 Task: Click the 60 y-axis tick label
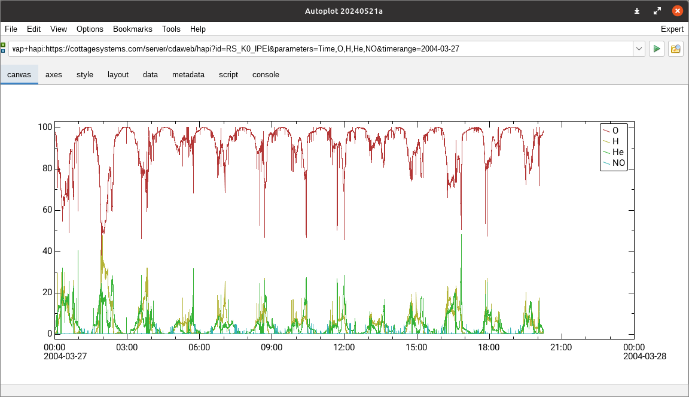tap(47, 210)
